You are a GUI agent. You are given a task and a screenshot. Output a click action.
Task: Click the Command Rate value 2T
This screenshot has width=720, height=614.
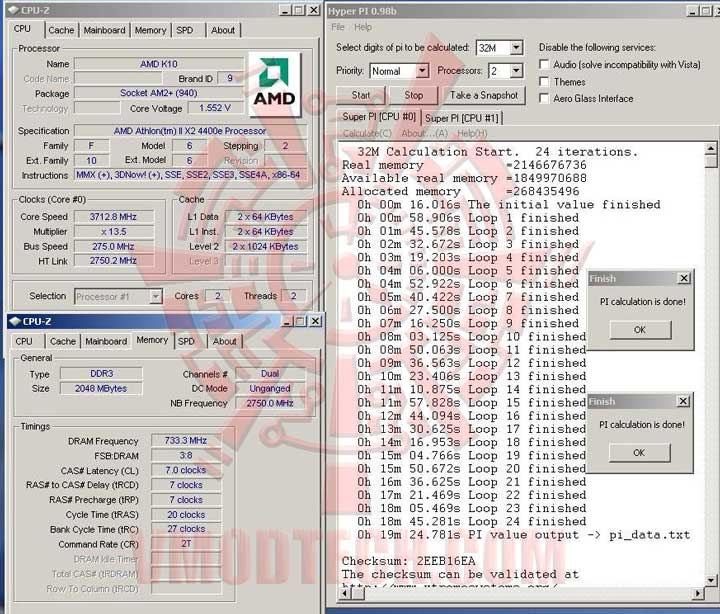point(186,544)
